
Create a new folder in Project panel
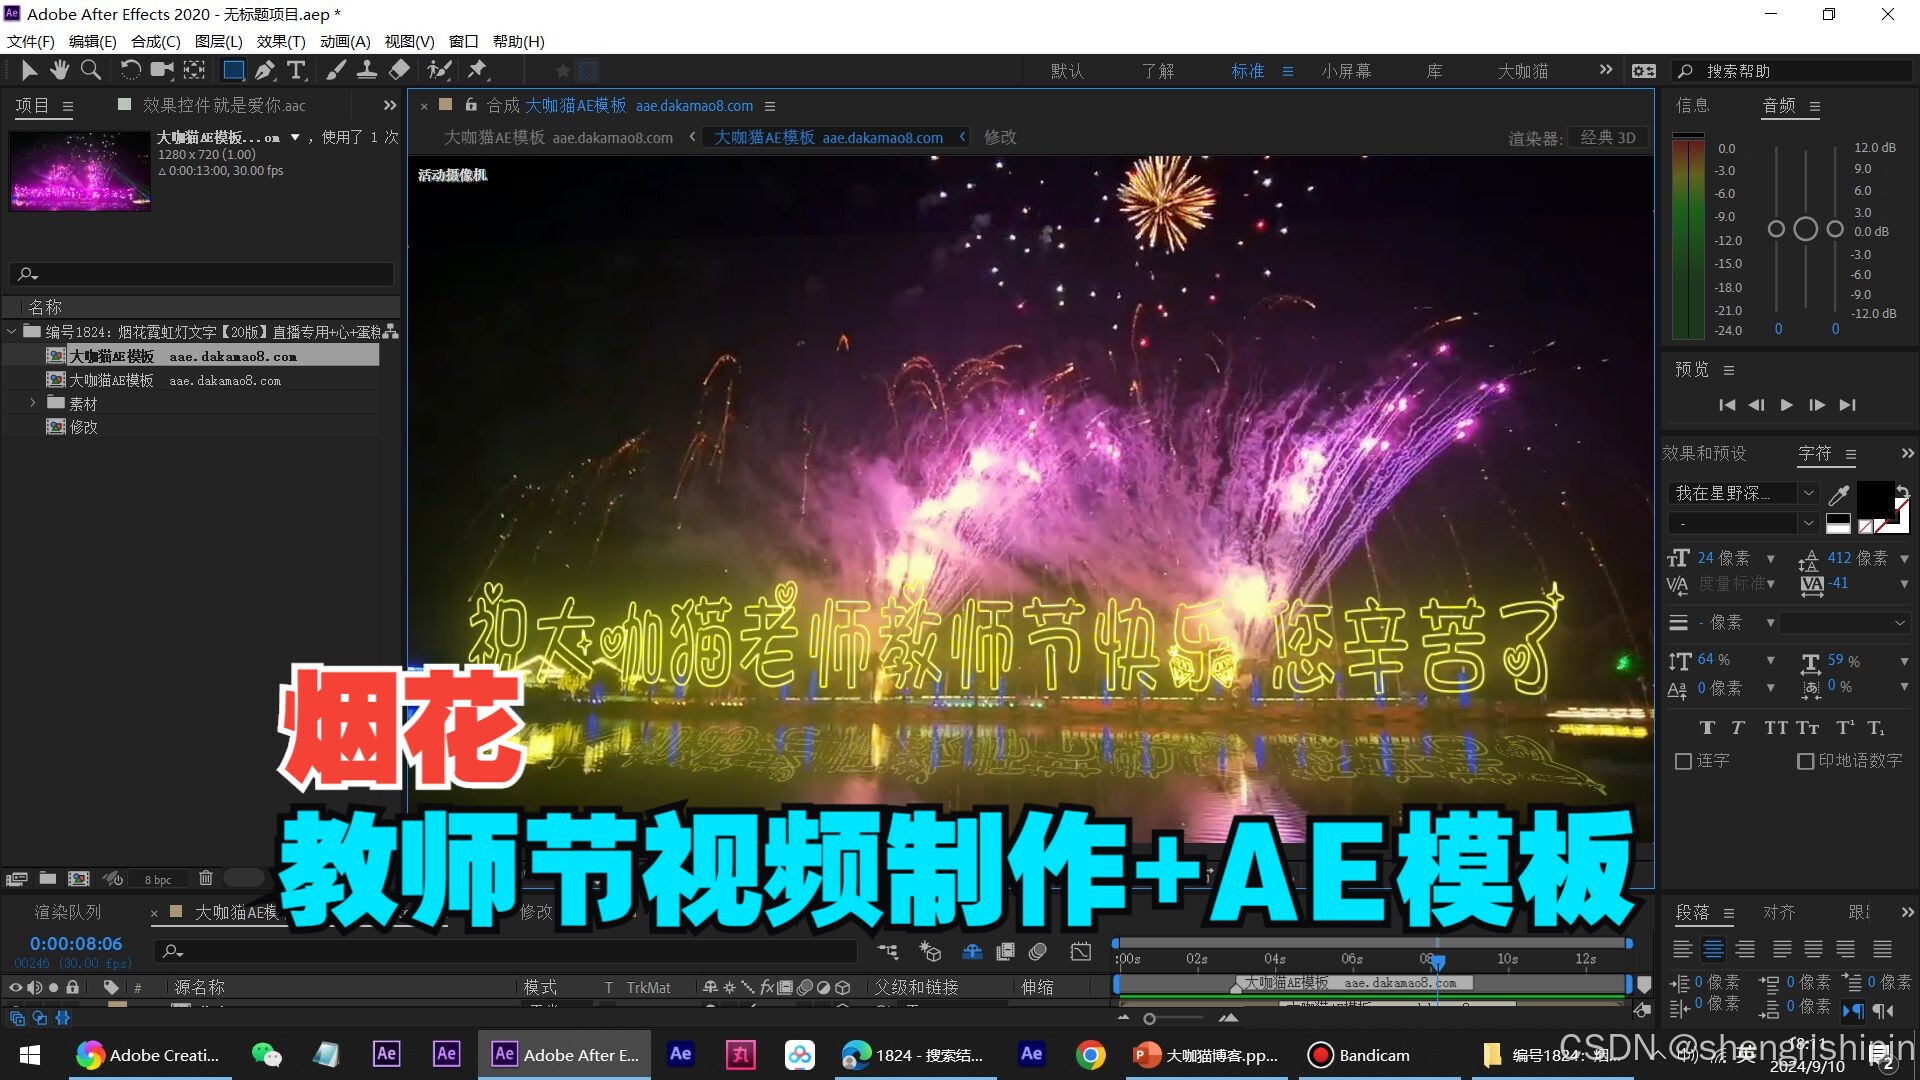click(47, 879)
